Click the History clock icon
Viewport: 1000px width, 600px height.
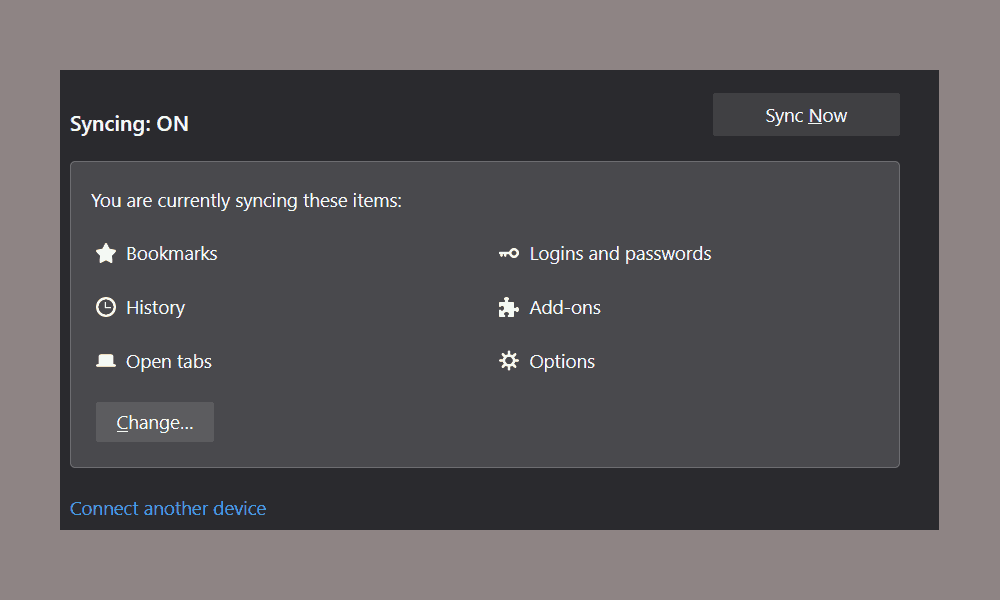(x=107, y=307)
